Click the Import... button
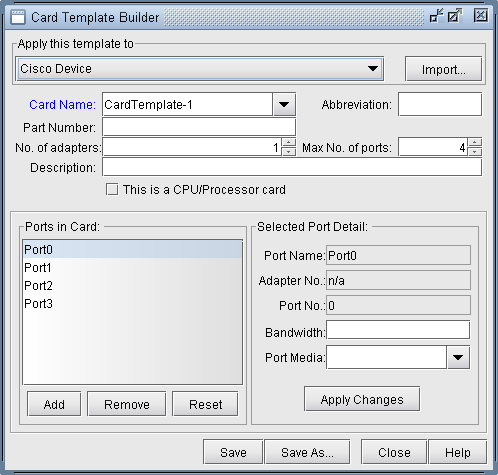The width and height of the screenshot is (498, 475). click(x=443, y=69)
